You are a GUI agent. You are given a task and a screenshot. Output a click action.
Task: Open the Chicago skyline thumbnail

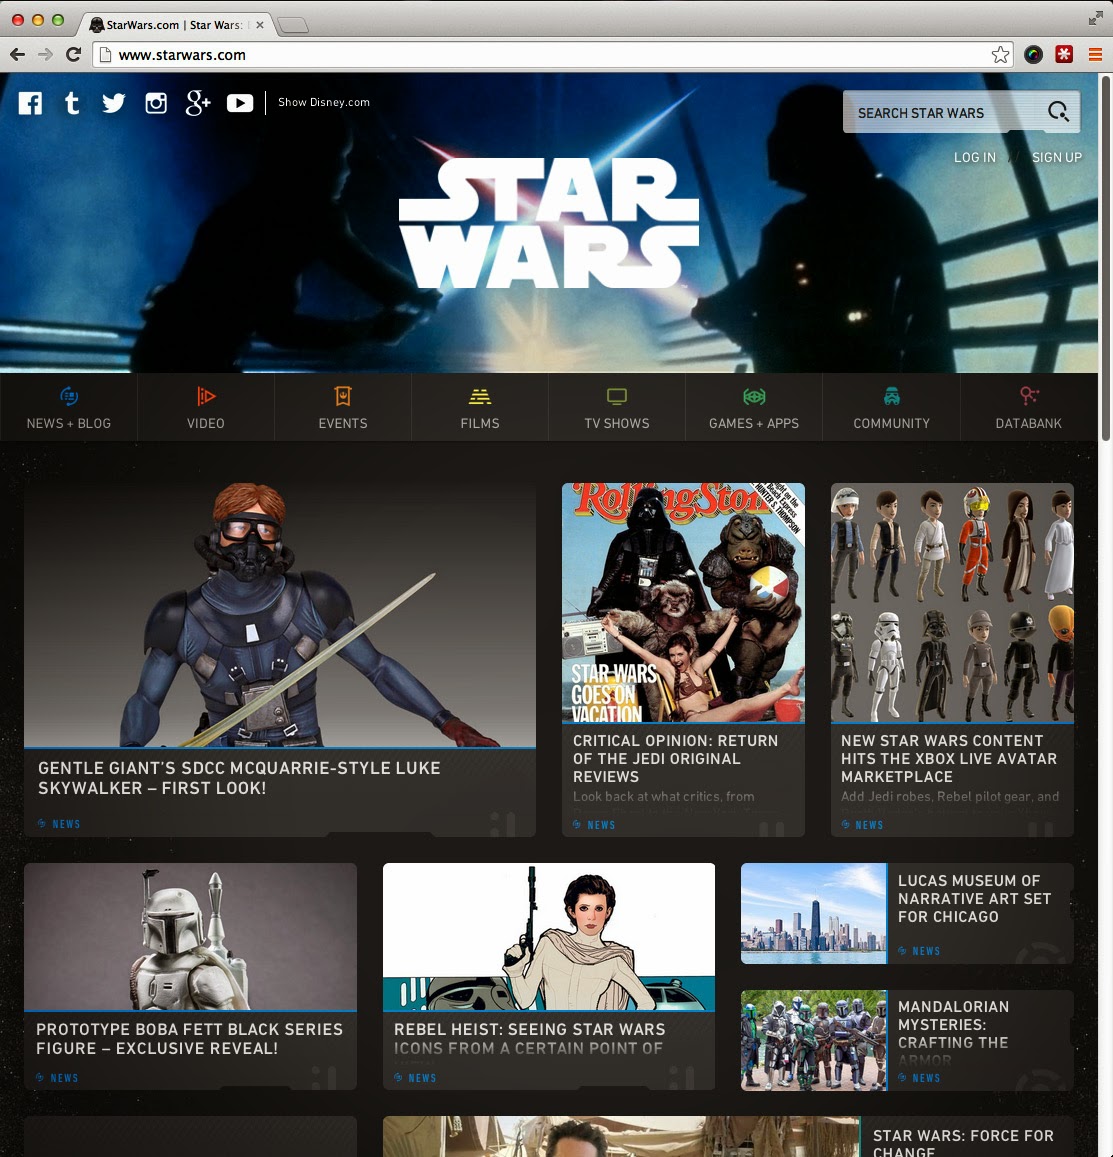(813, 913)
